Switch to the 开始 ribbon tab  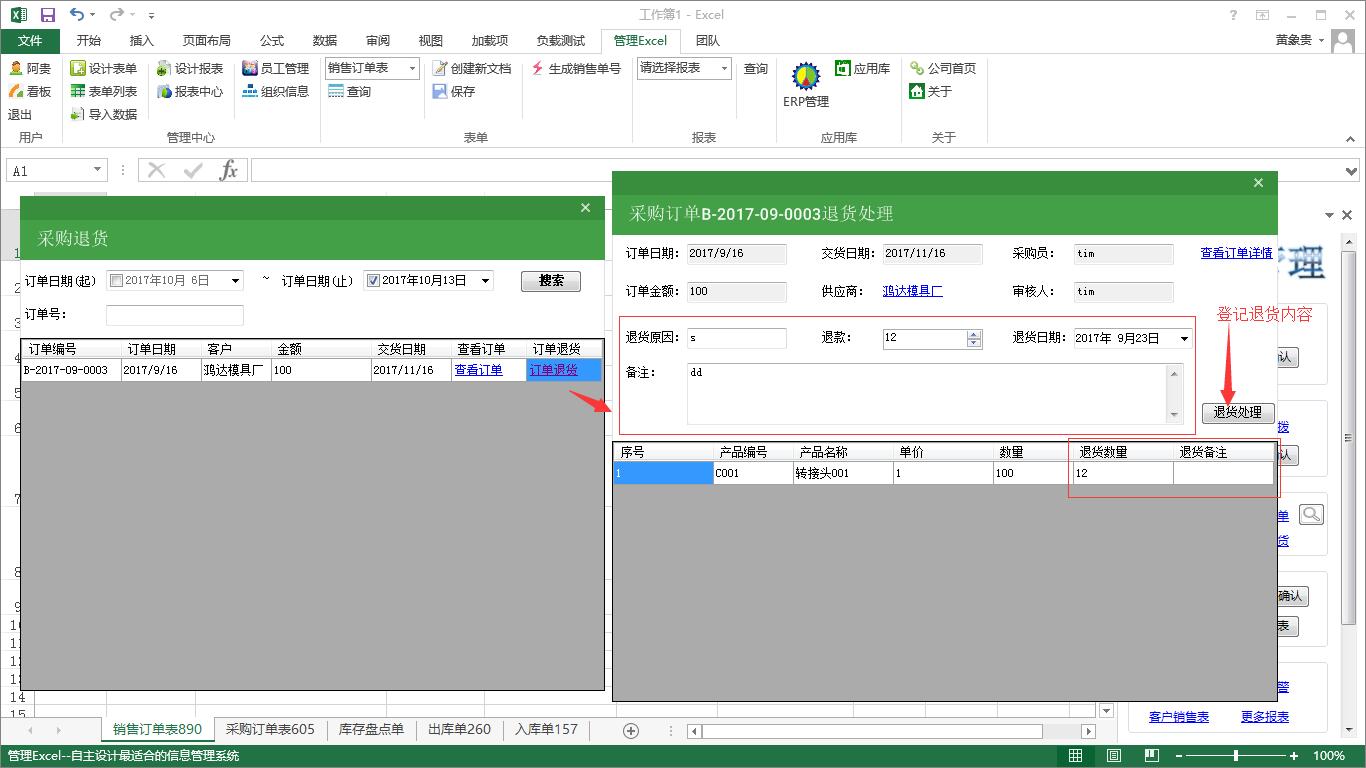88,41
